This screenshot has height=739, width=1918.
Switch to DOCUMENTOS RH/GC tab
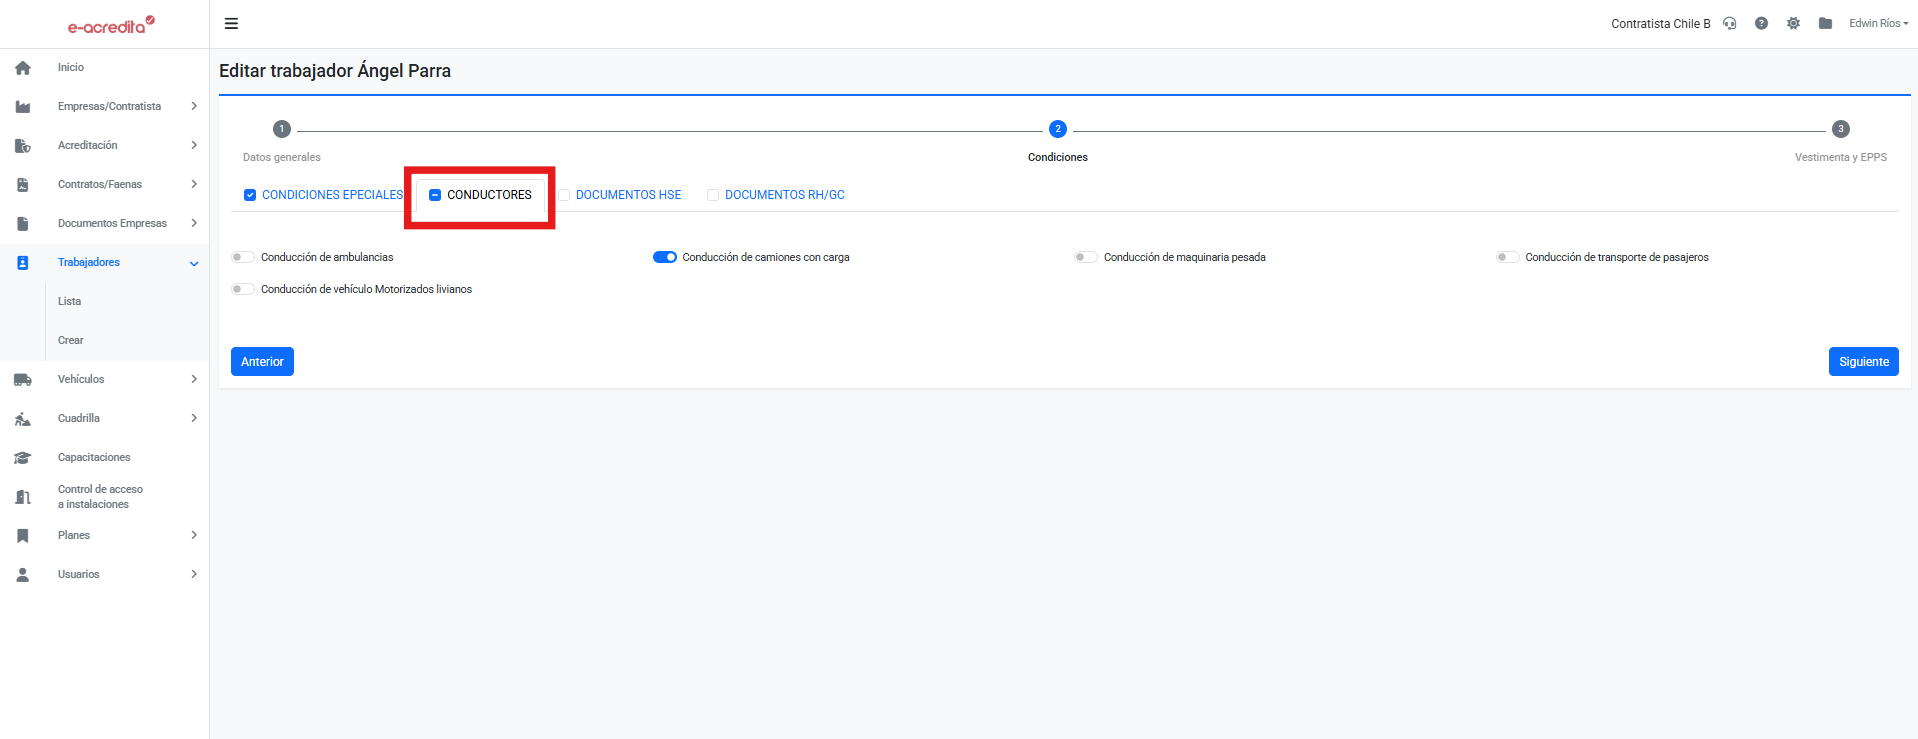pos(784,195)
